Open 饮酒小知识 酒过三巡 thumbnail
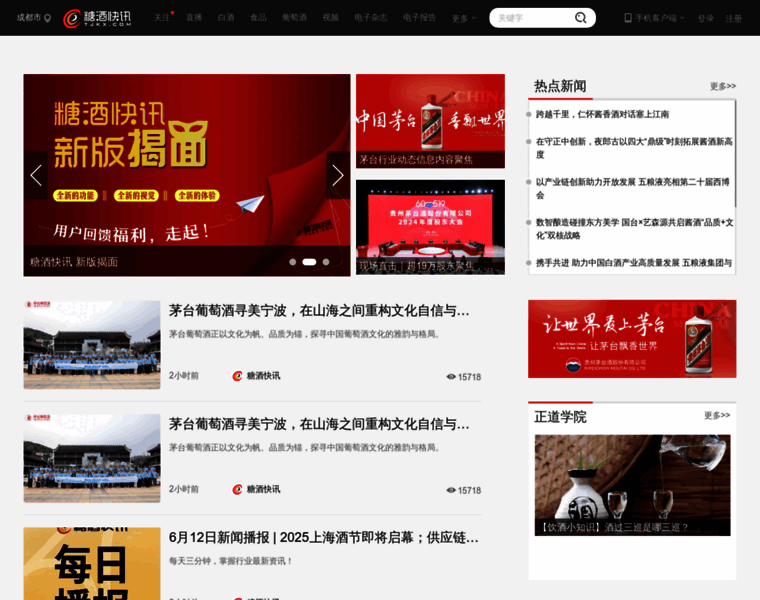This screenshot has height=600, width=760. pos(633,485)
